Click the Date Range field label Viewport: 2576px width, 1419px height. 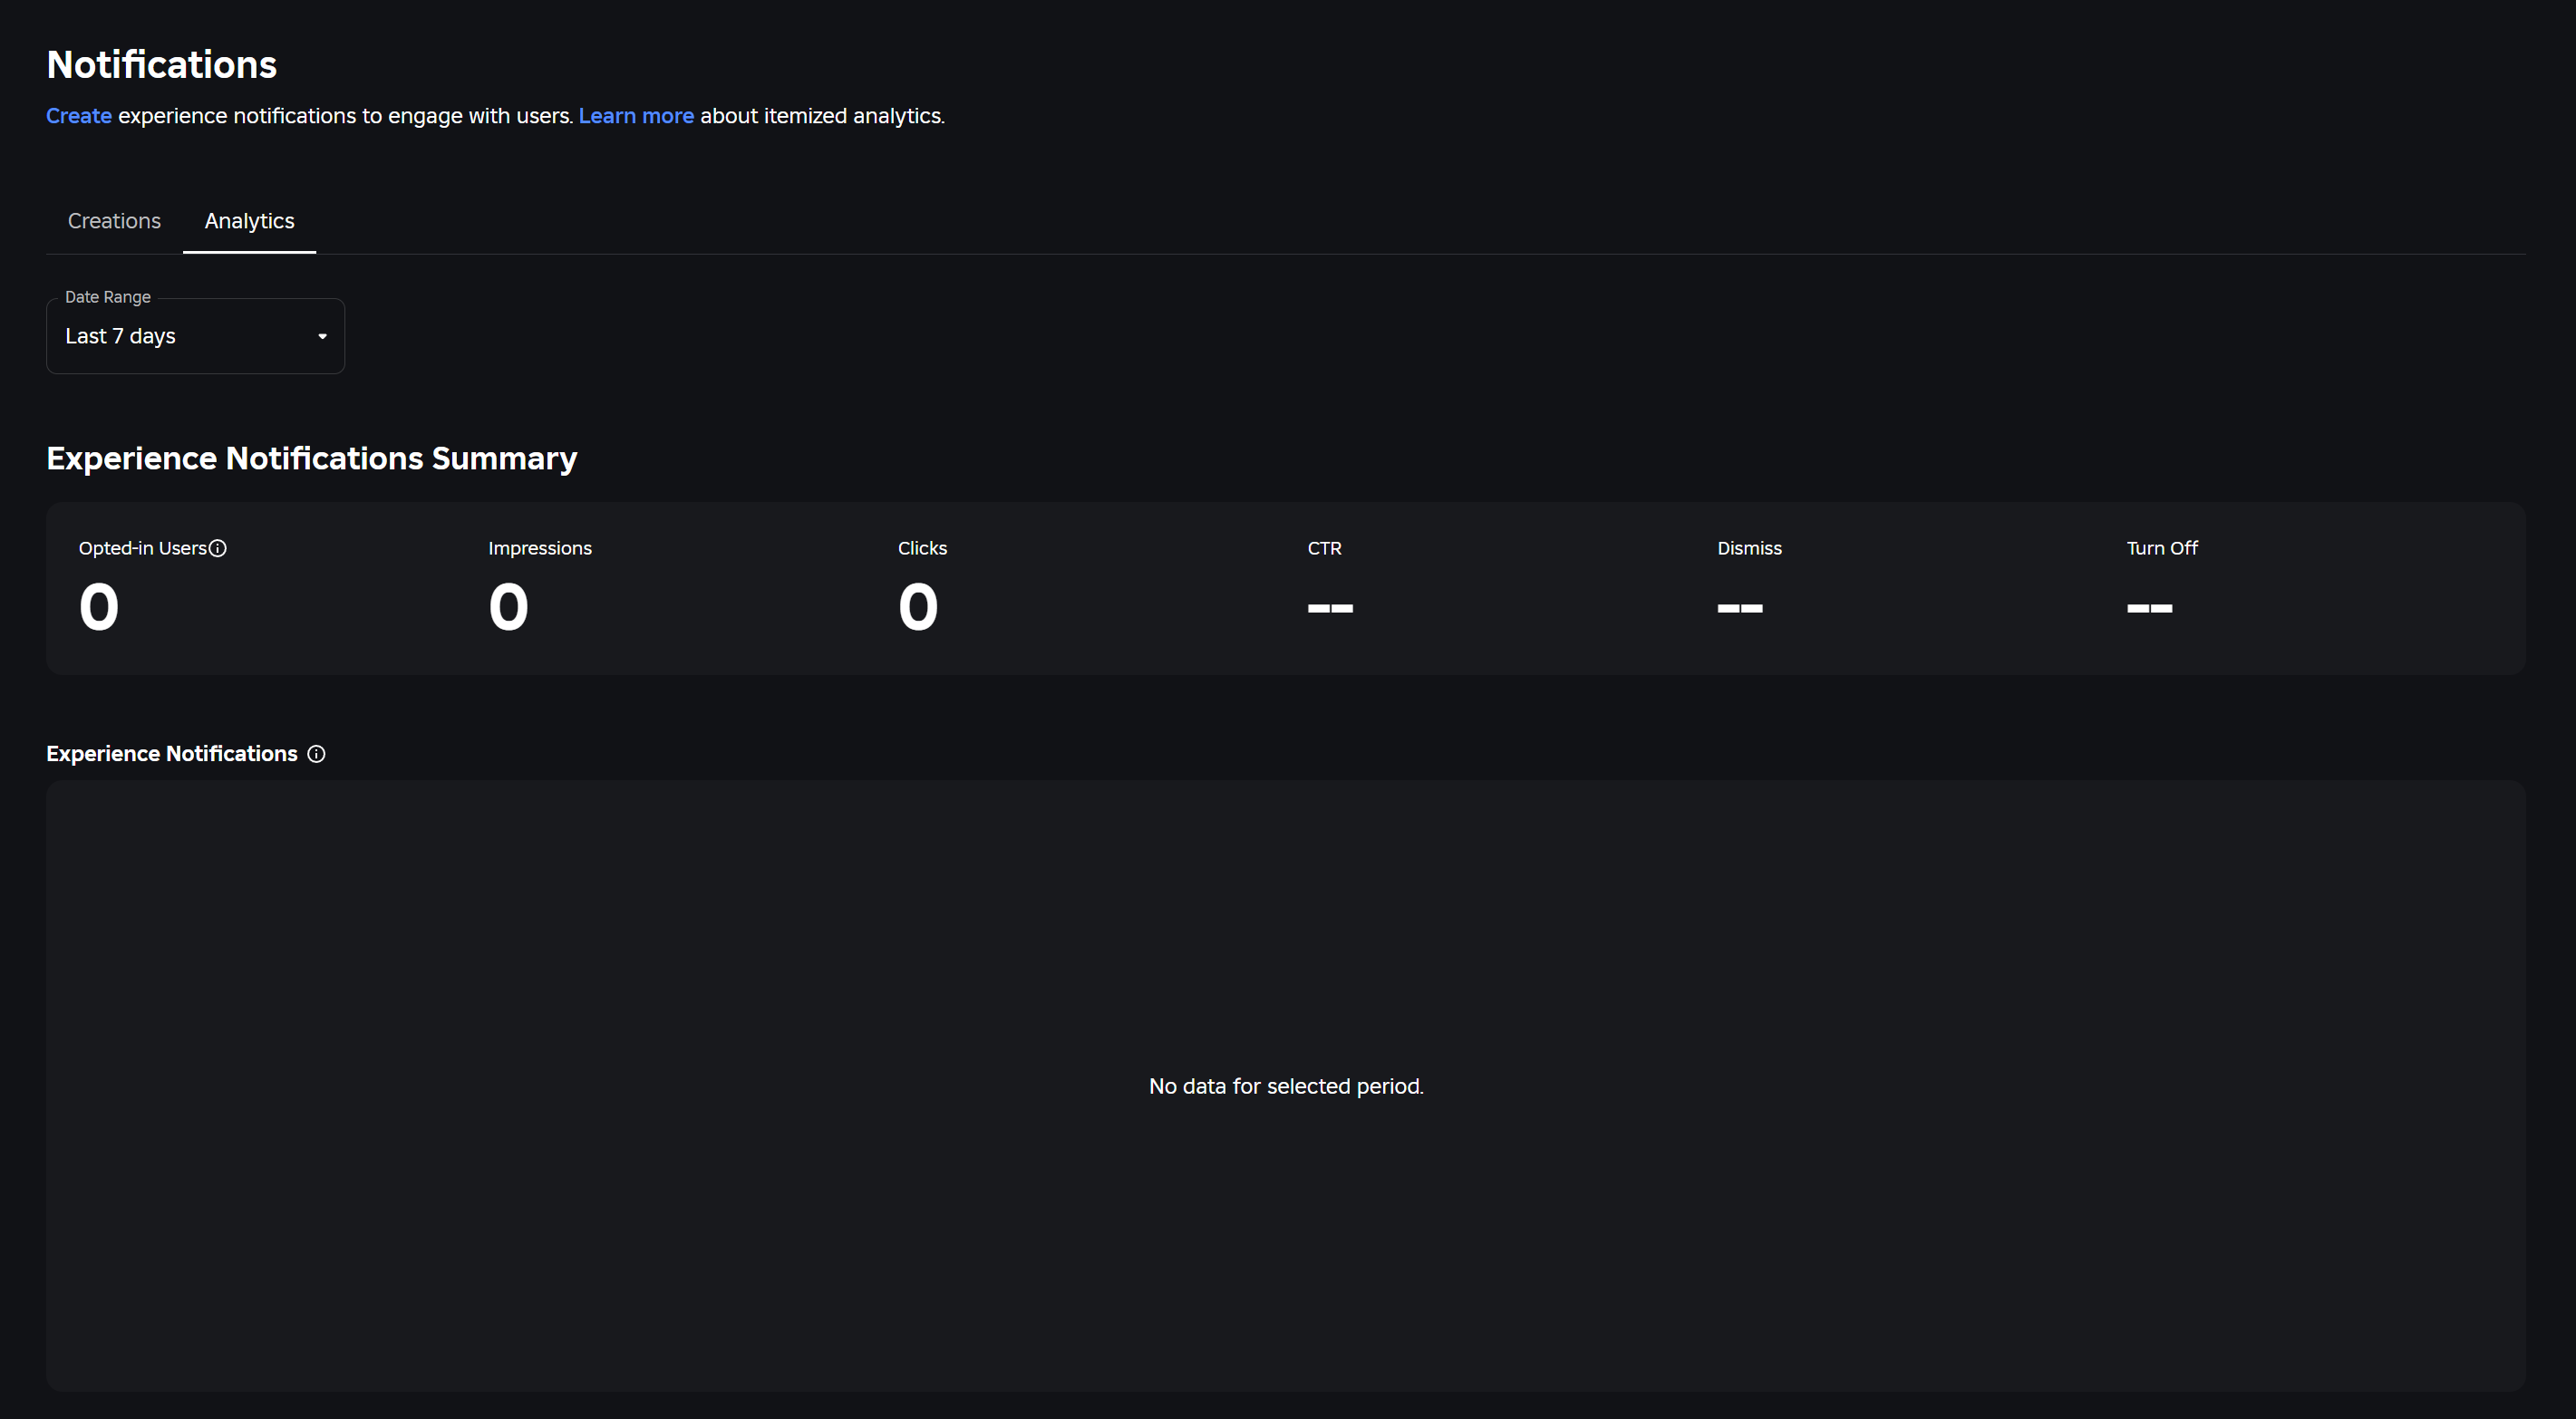[108, 297]
